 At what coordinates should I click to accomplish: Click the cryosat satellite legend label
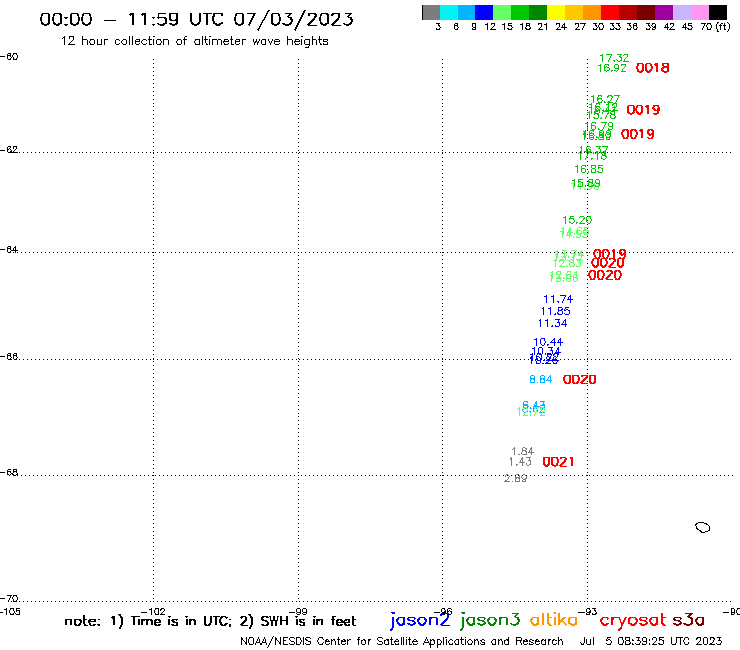pos(632,620)
